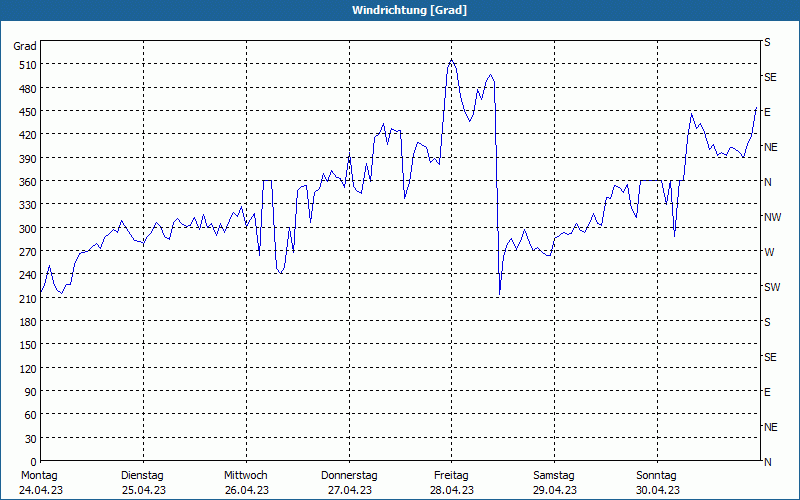Click the W compass direction label

point(769,252)
